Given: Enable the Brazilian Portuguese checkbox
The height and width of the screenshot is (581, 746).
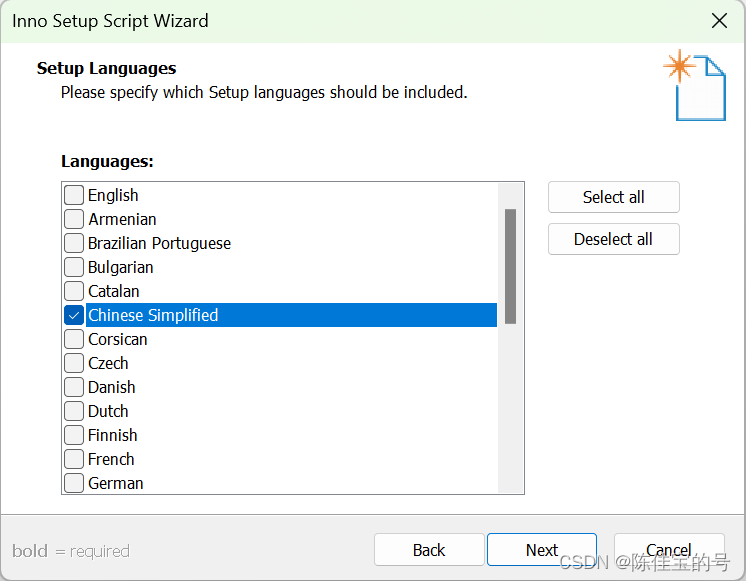Looking at the screenshot, I should tap(74, 243).
